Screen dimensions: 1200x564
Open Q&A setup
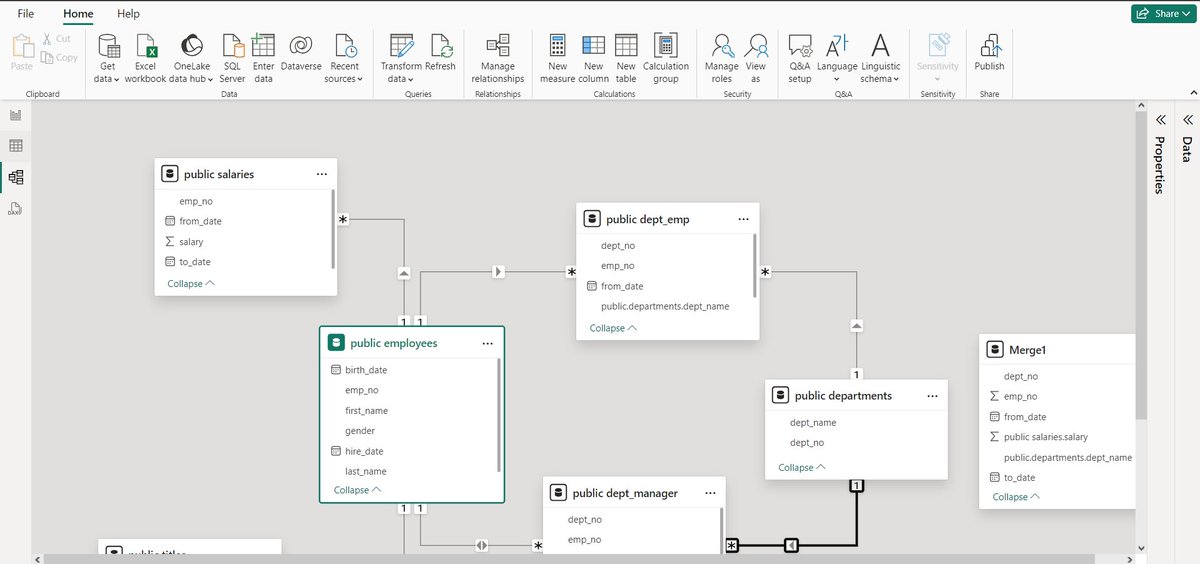800,58
